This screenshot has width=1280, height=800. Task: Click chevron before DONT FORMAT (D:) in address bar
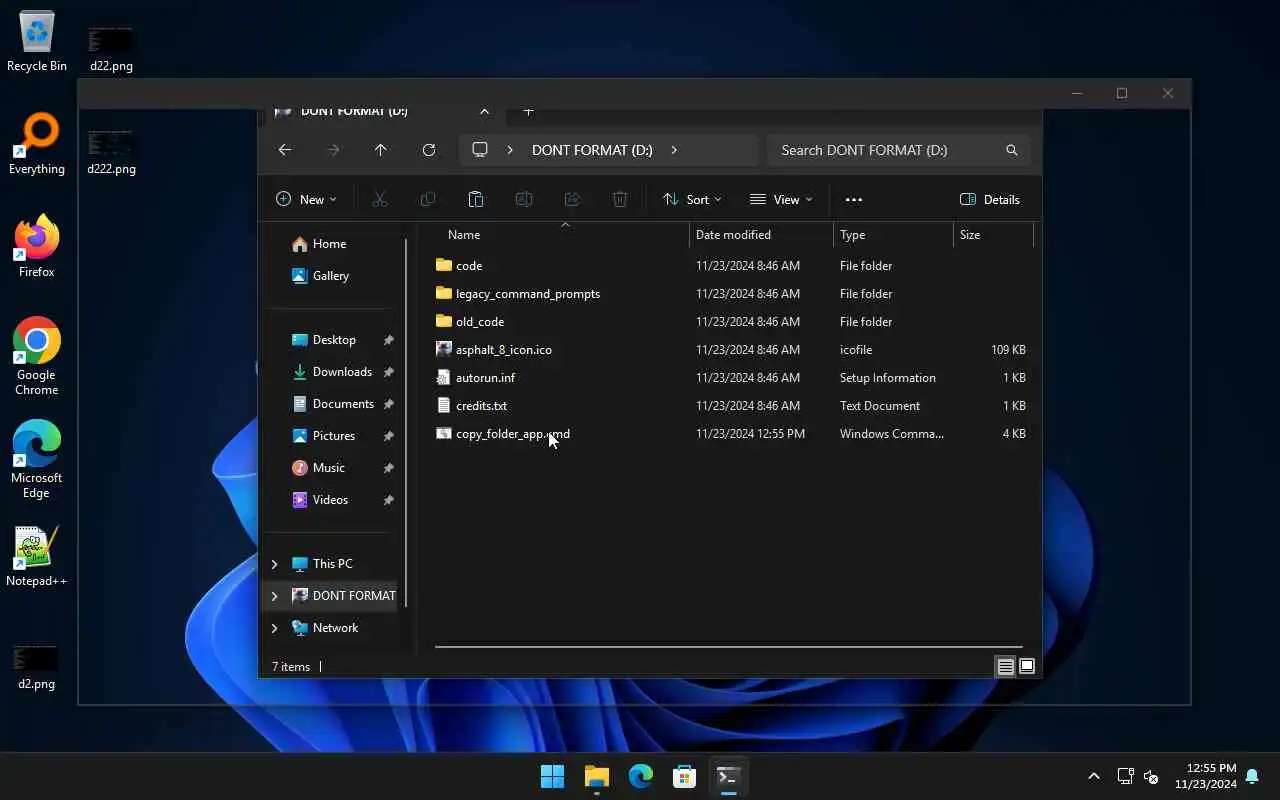coord(510,150)
